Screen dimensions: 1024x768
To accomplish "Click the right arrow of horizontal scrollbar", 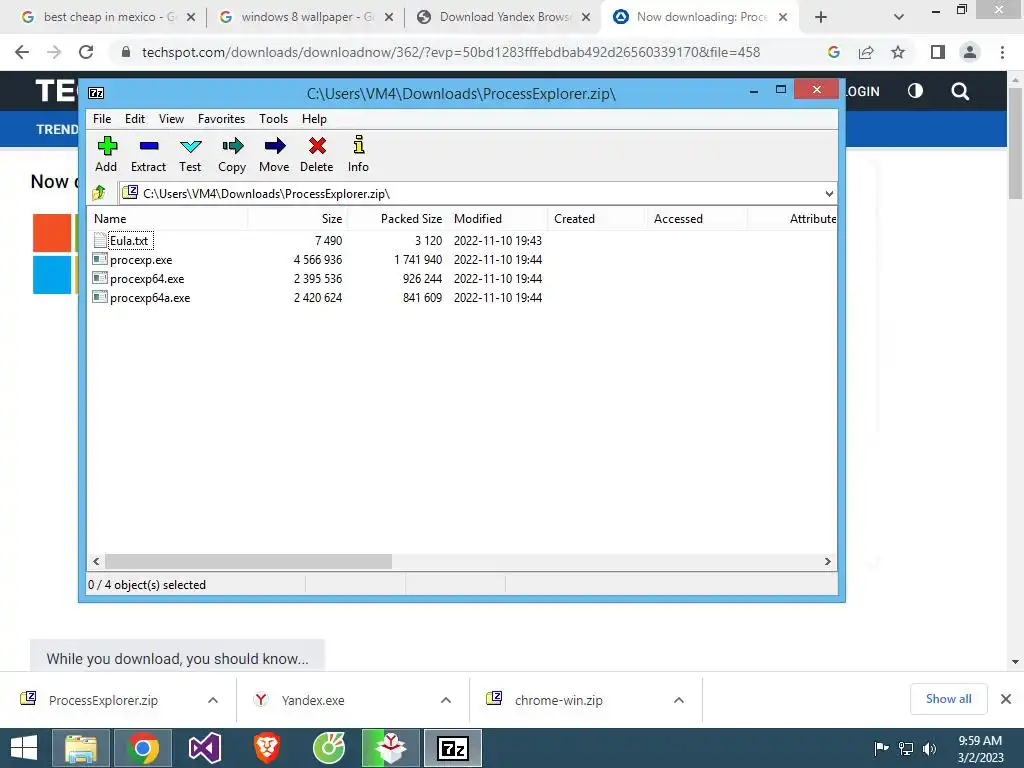I will (827, 562).
